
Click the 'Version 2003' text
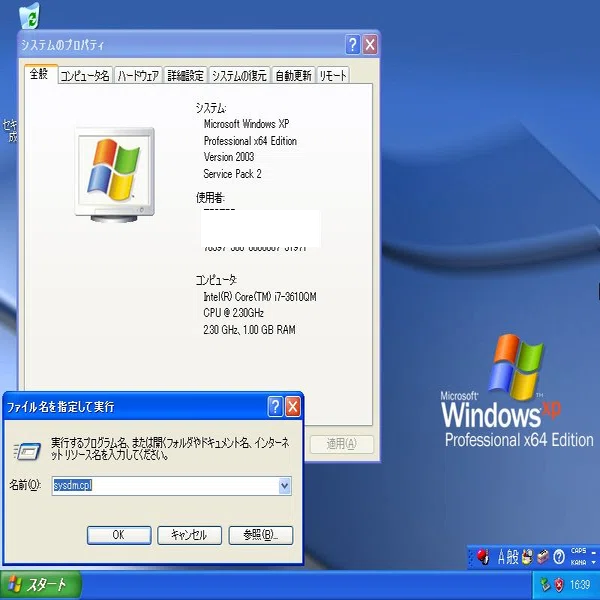[228, 157]
